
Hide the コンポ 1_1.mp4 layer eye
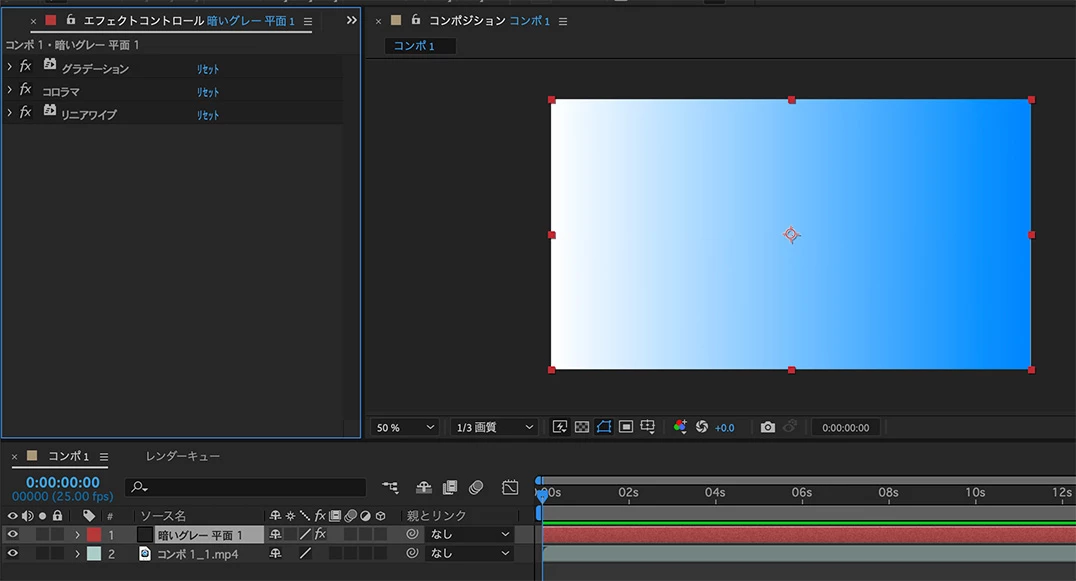point(12,553)
